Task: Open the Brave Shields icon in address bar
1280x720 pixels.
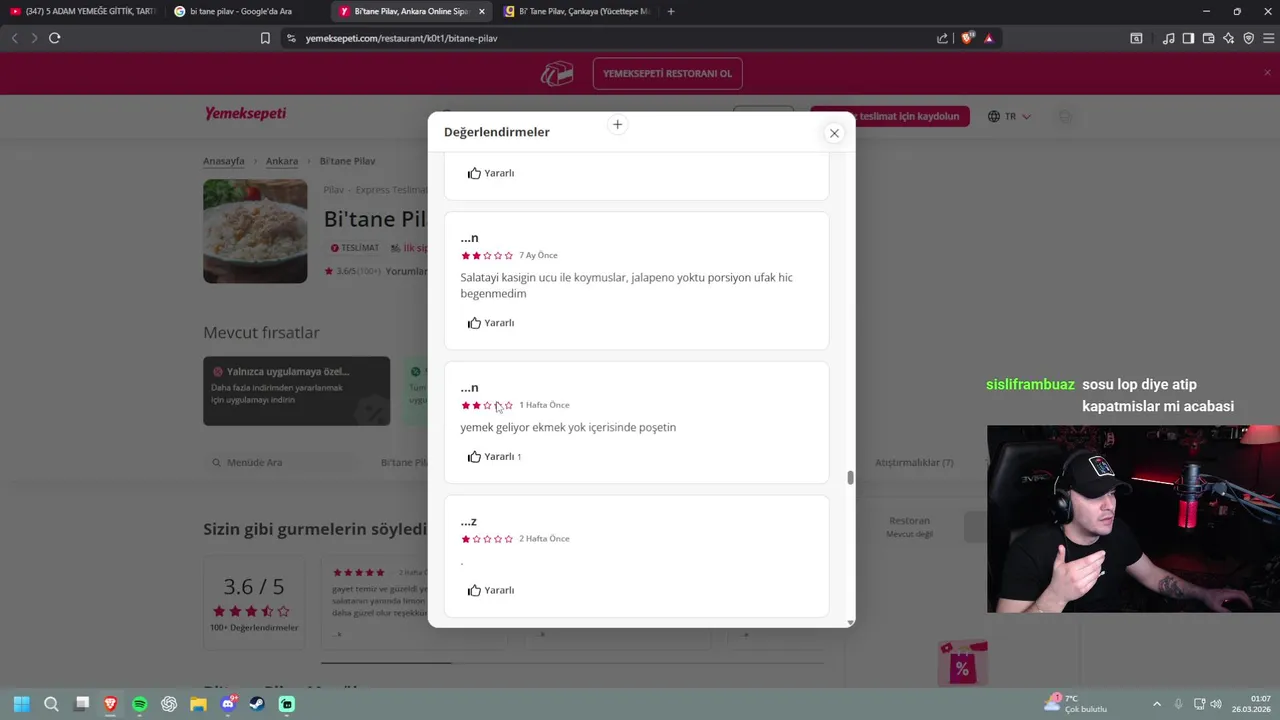Action: [x=967, y=38]
